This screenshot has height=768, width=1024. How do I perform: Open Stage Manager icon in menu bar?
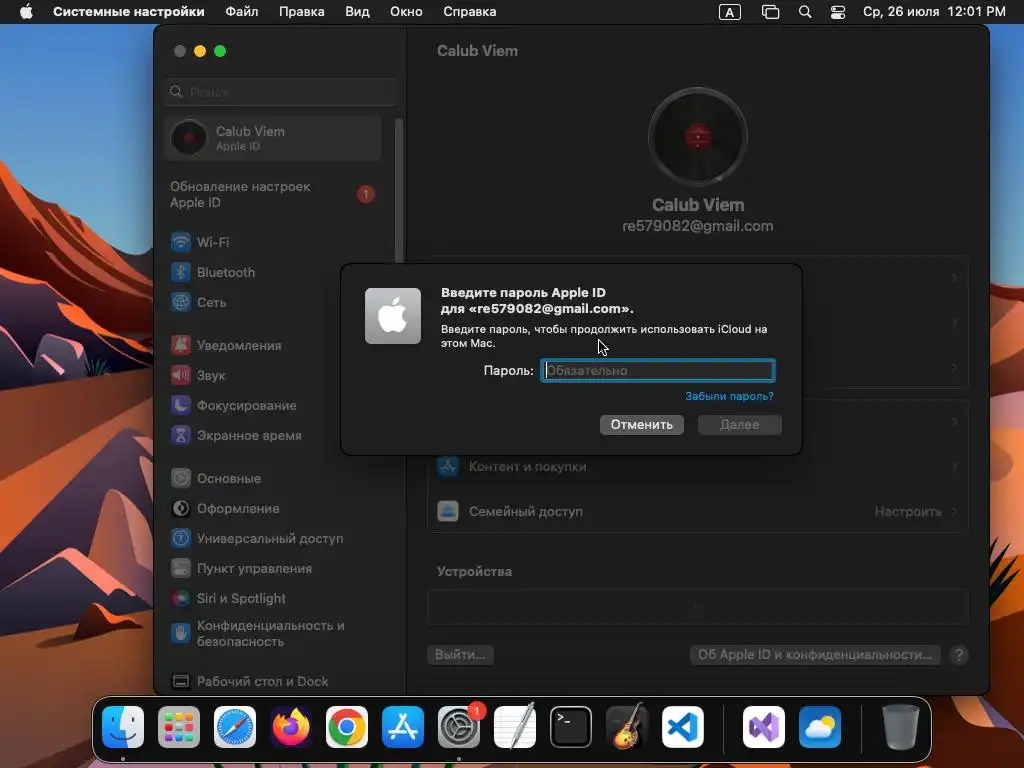pos(771,12)
